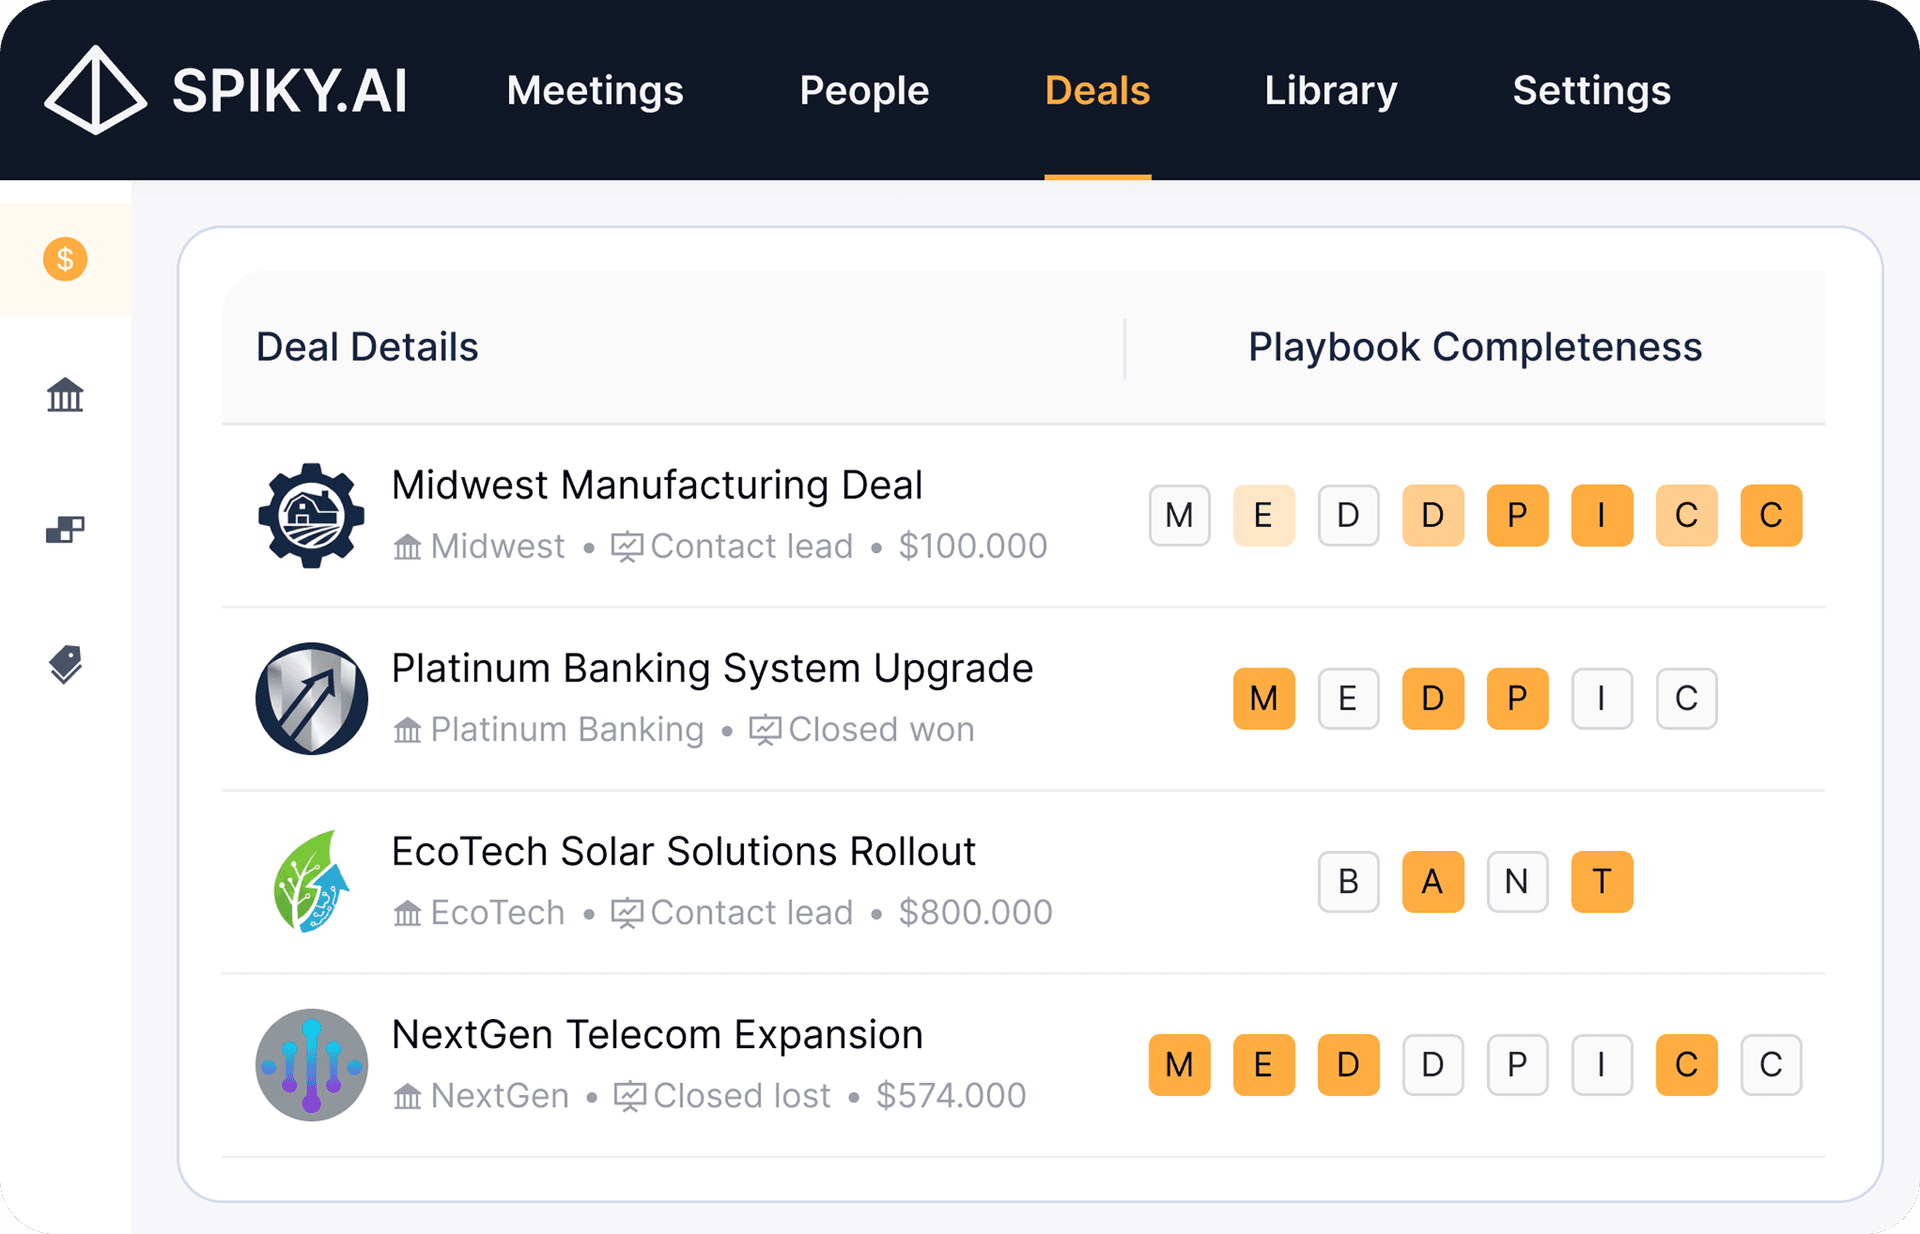Image resolution: width=1920 pixels, height=1234 pixels.
Task: Open the Library section
Action: (1330, 91)
